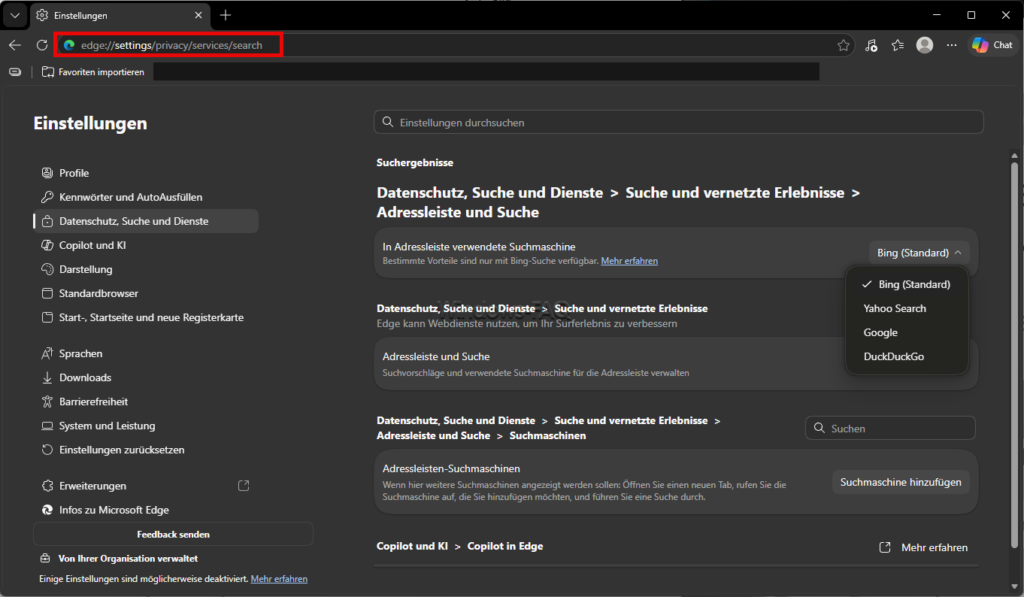Click the browser back arrow
1024x597 pixels.
tap(15, 45)
